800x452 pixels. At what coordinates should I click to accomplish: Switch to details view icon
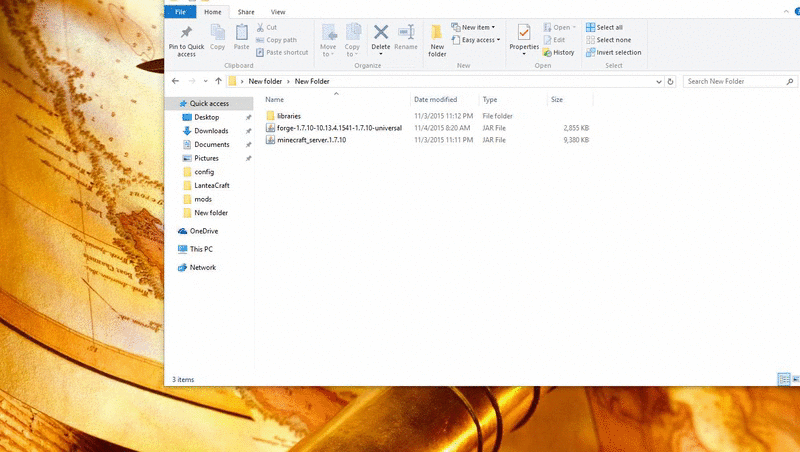[x=784, y=379]
